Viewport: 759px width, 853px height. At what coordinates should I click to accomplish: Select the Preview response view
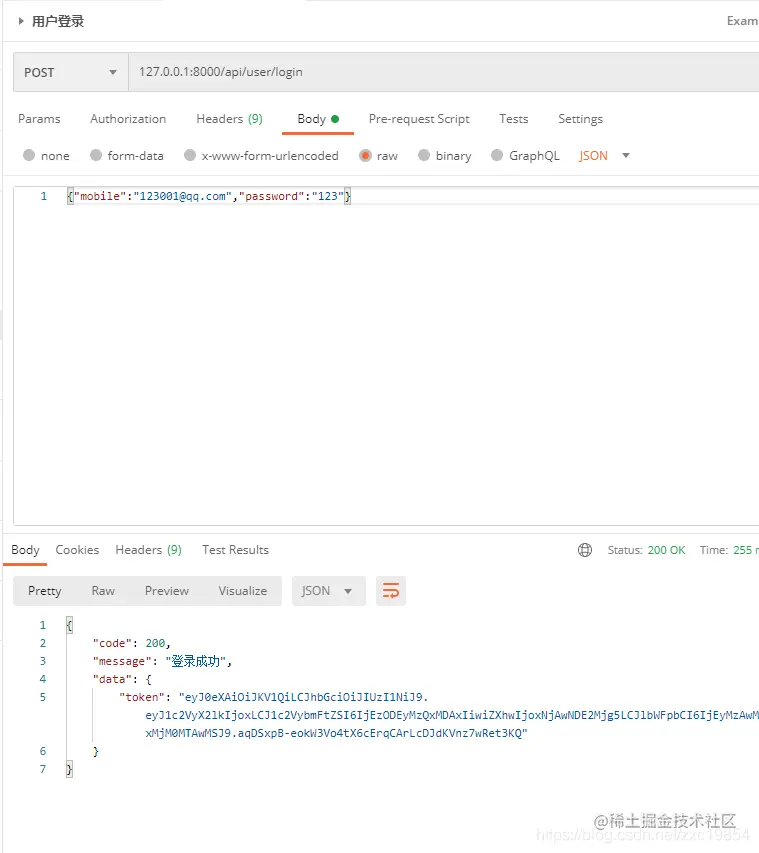pos(166,591)
